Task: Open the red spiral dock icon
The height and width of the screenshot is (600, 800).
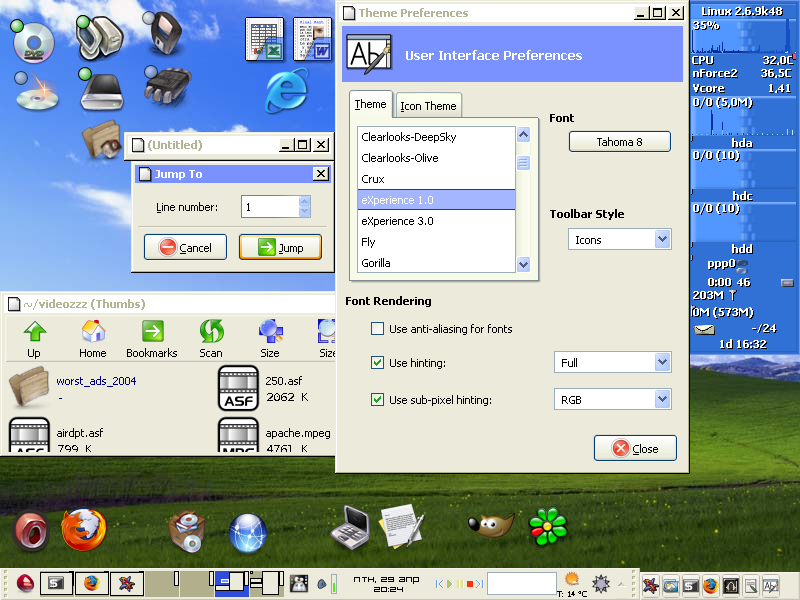Action: (31, 532)
